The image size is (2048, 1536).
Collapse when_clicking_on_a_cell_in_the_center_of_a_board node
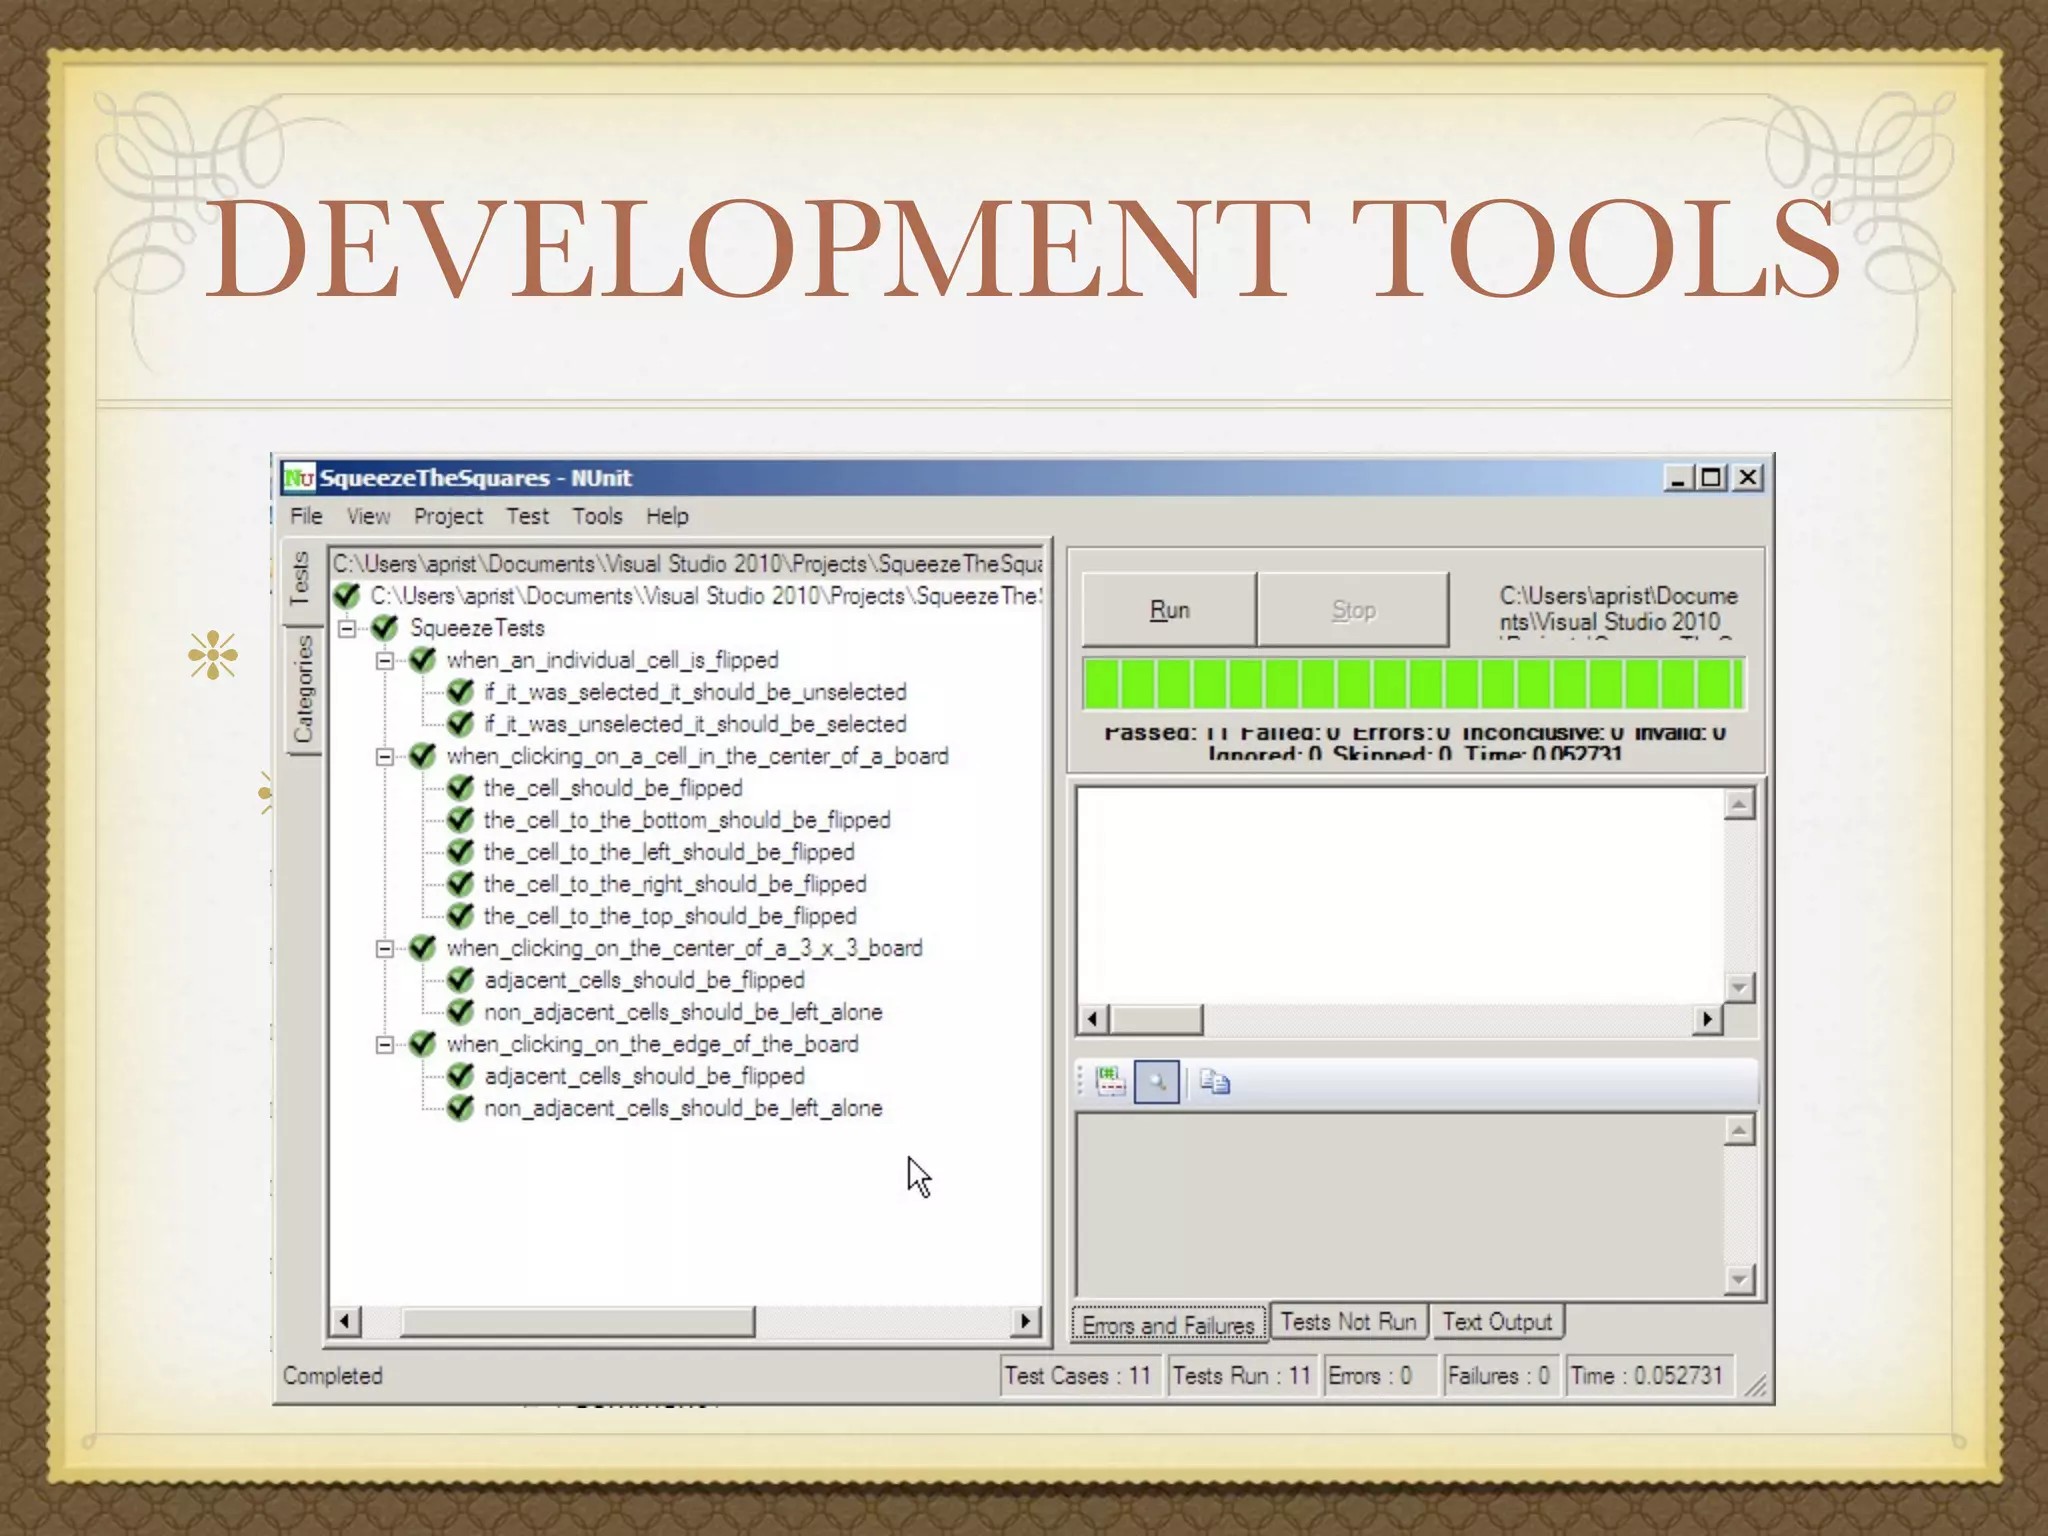(x=385, y=757)
